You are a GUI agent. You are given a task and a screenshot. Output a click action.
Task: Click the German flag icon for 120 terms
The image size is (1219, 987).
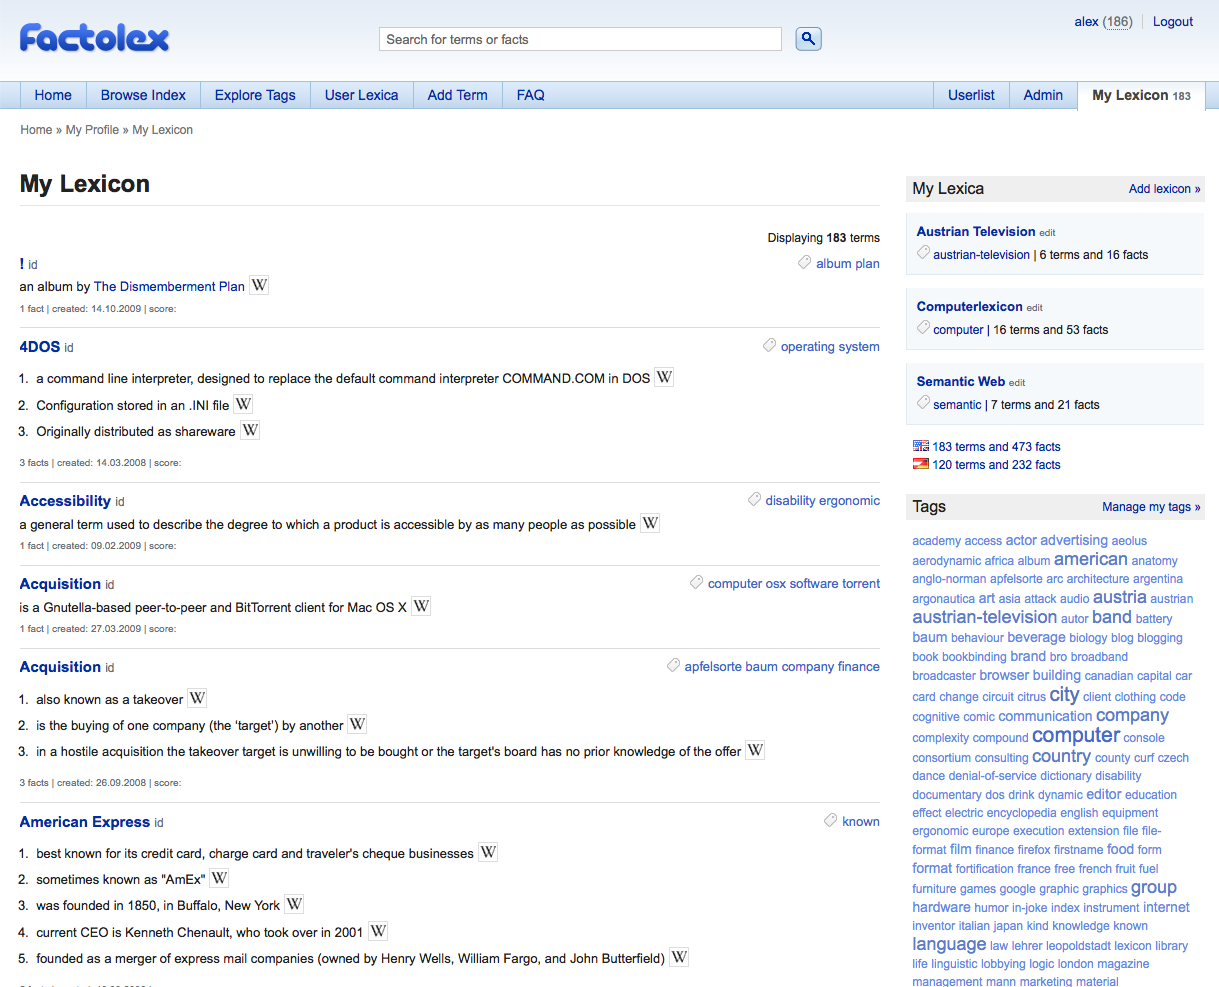click(x=921, y=464)
